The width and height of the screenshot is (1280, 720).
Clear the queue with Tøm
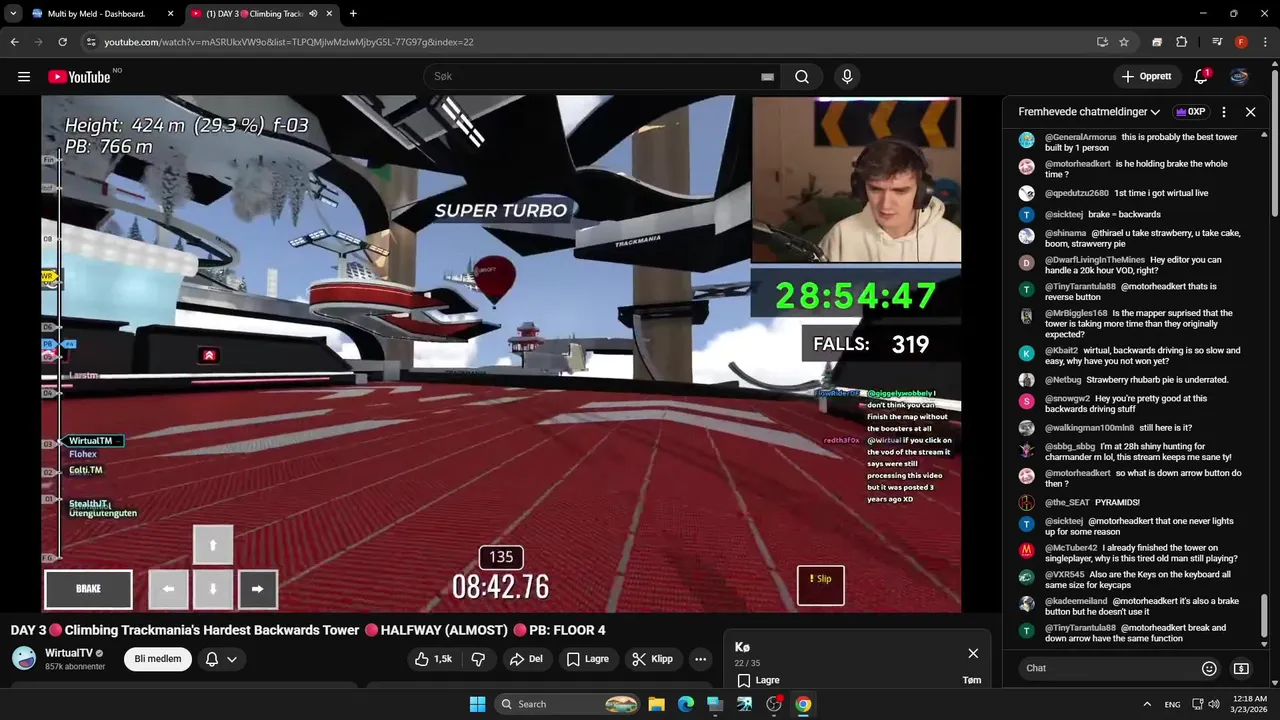coord(971,680)
